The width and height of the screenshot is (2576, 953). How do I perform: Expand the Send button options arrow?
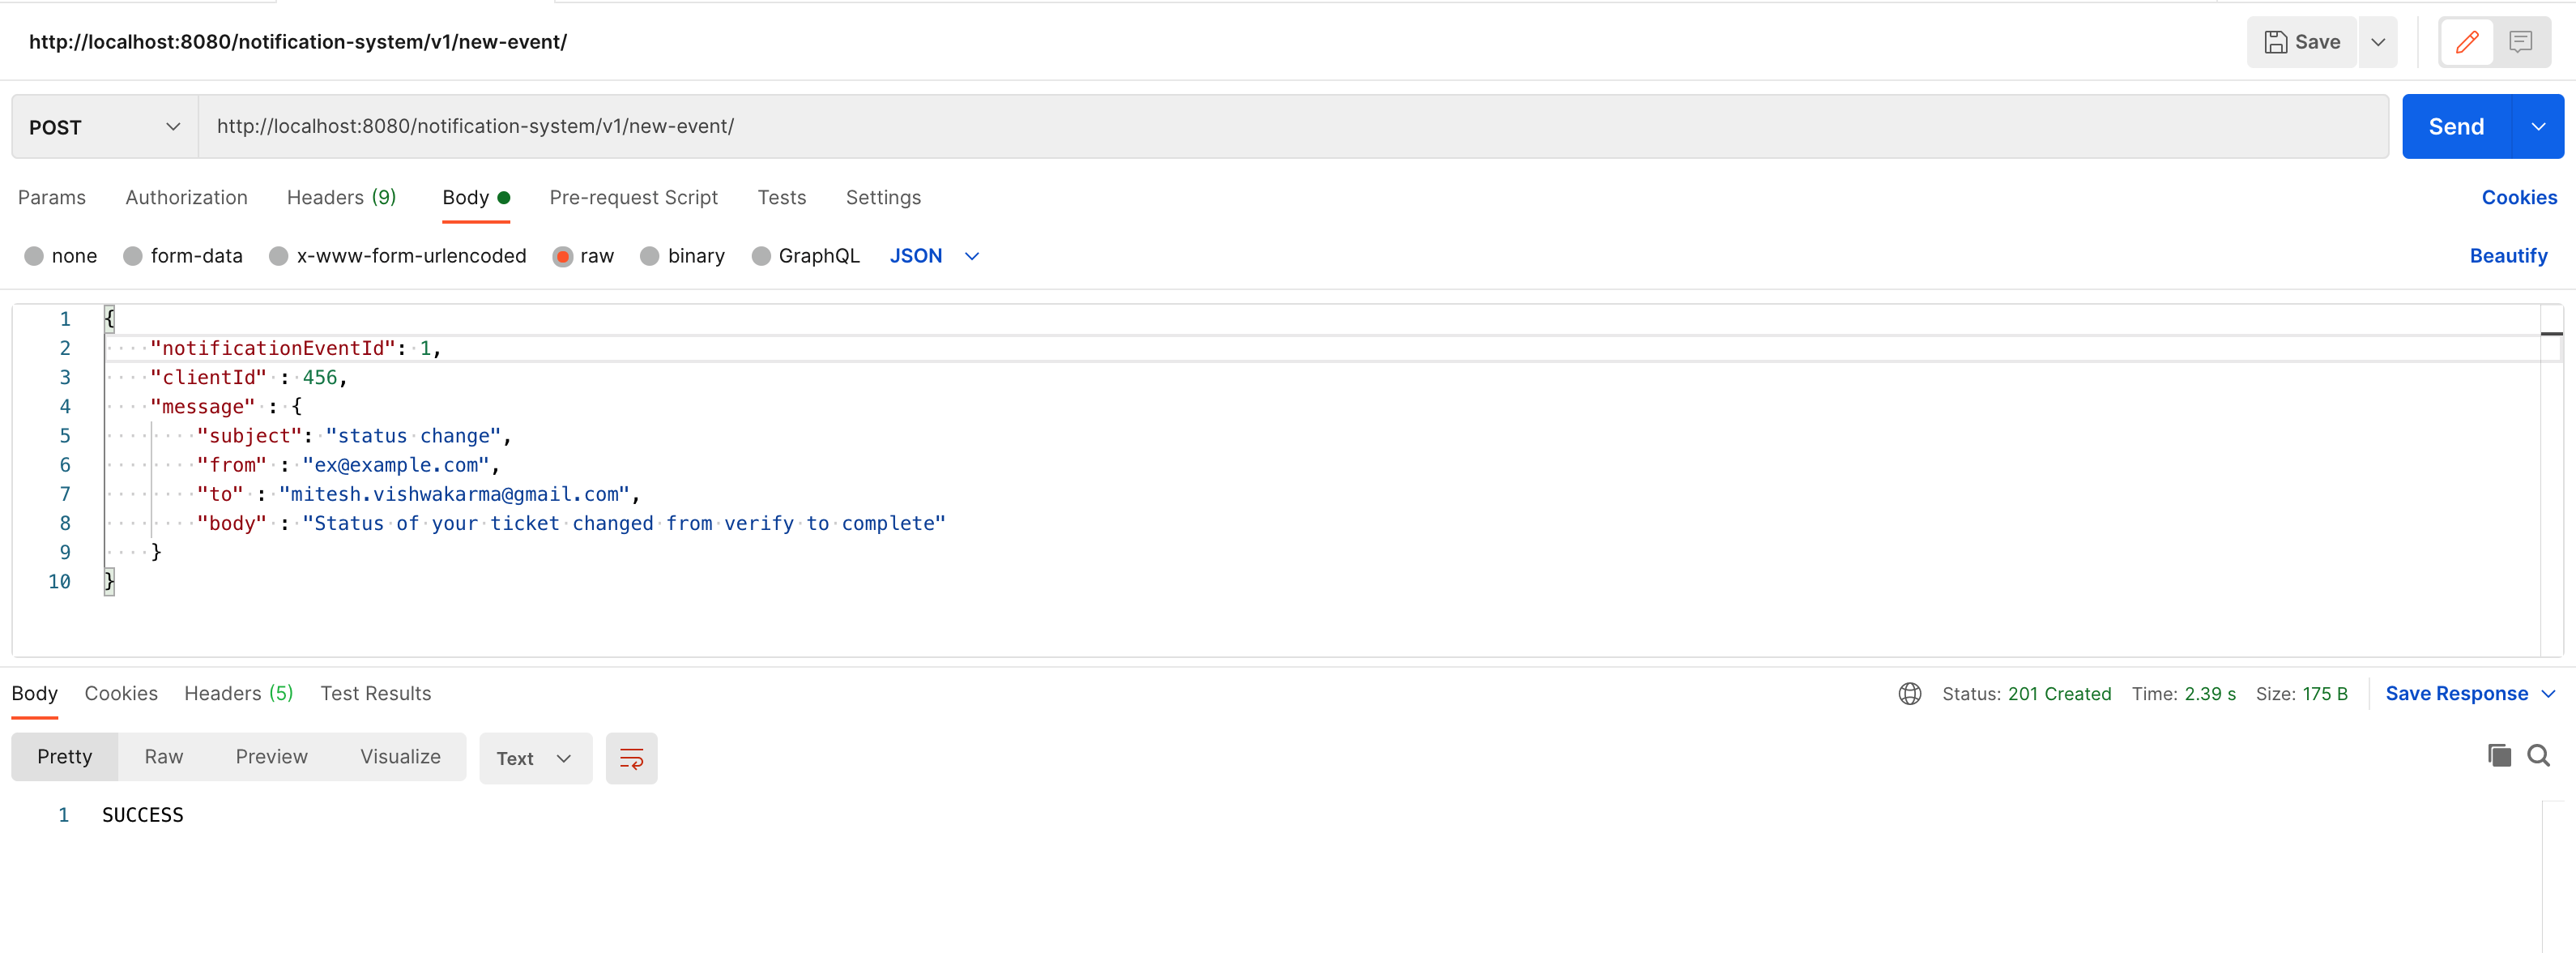pyautogui.click(x=2538, y=127)
